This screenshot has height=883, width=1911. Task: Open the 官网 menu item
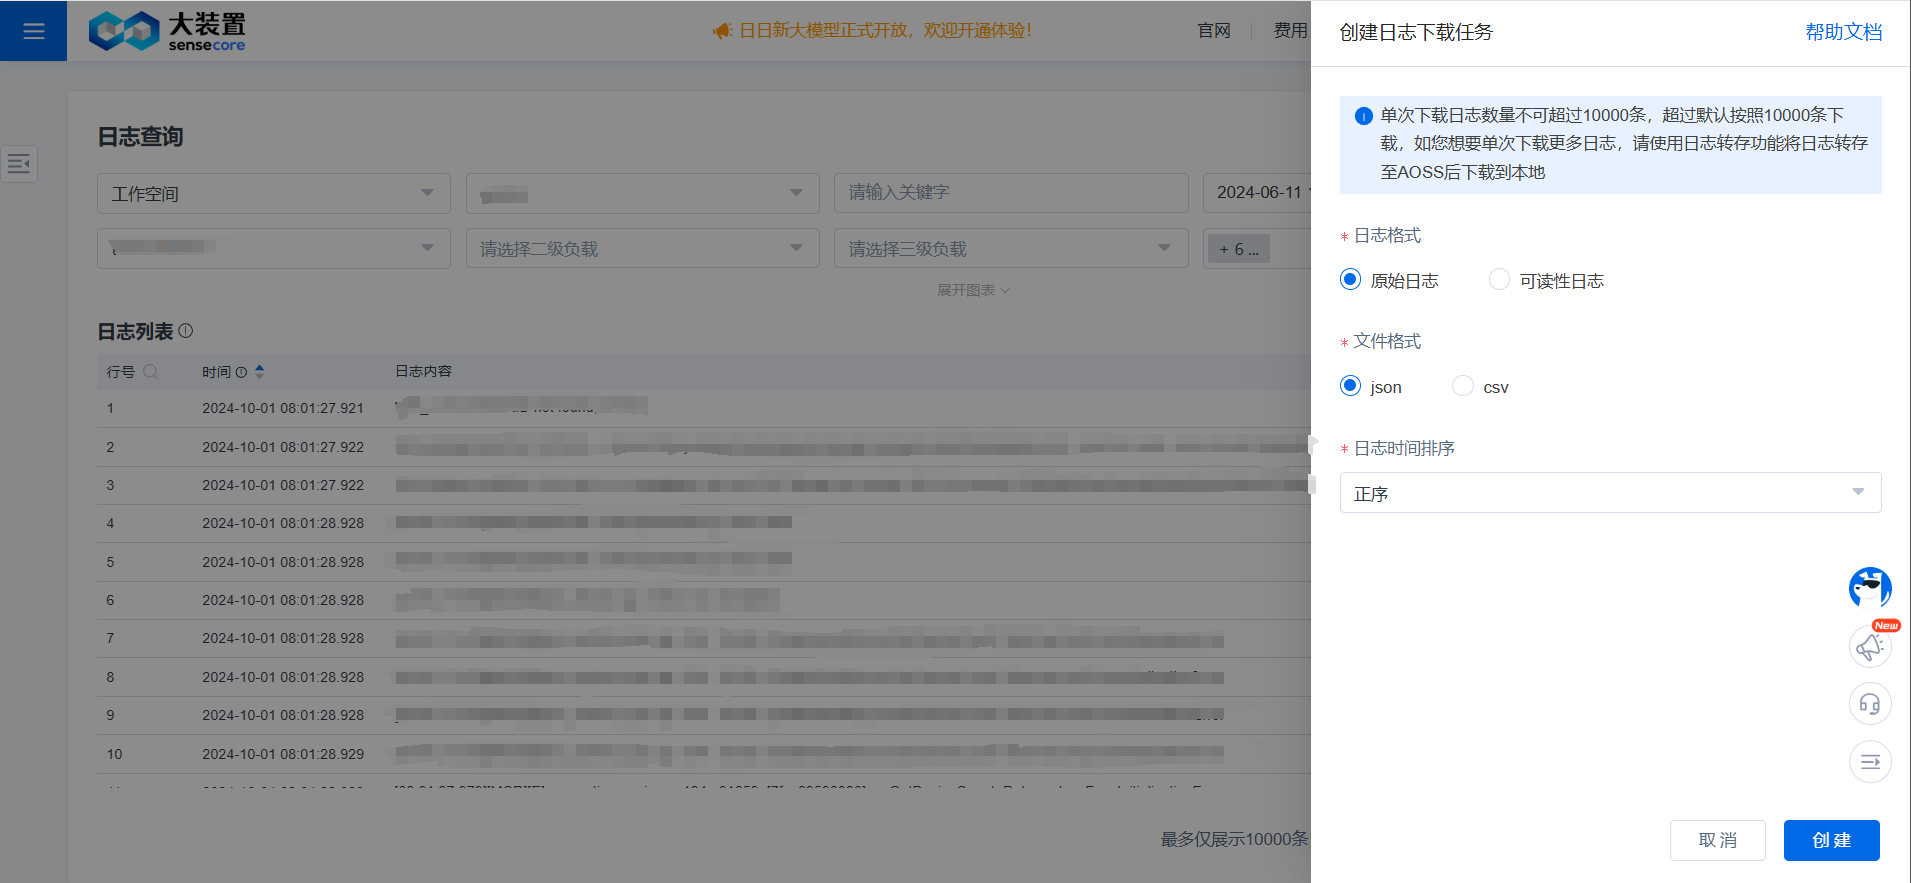pos(1213,31)
